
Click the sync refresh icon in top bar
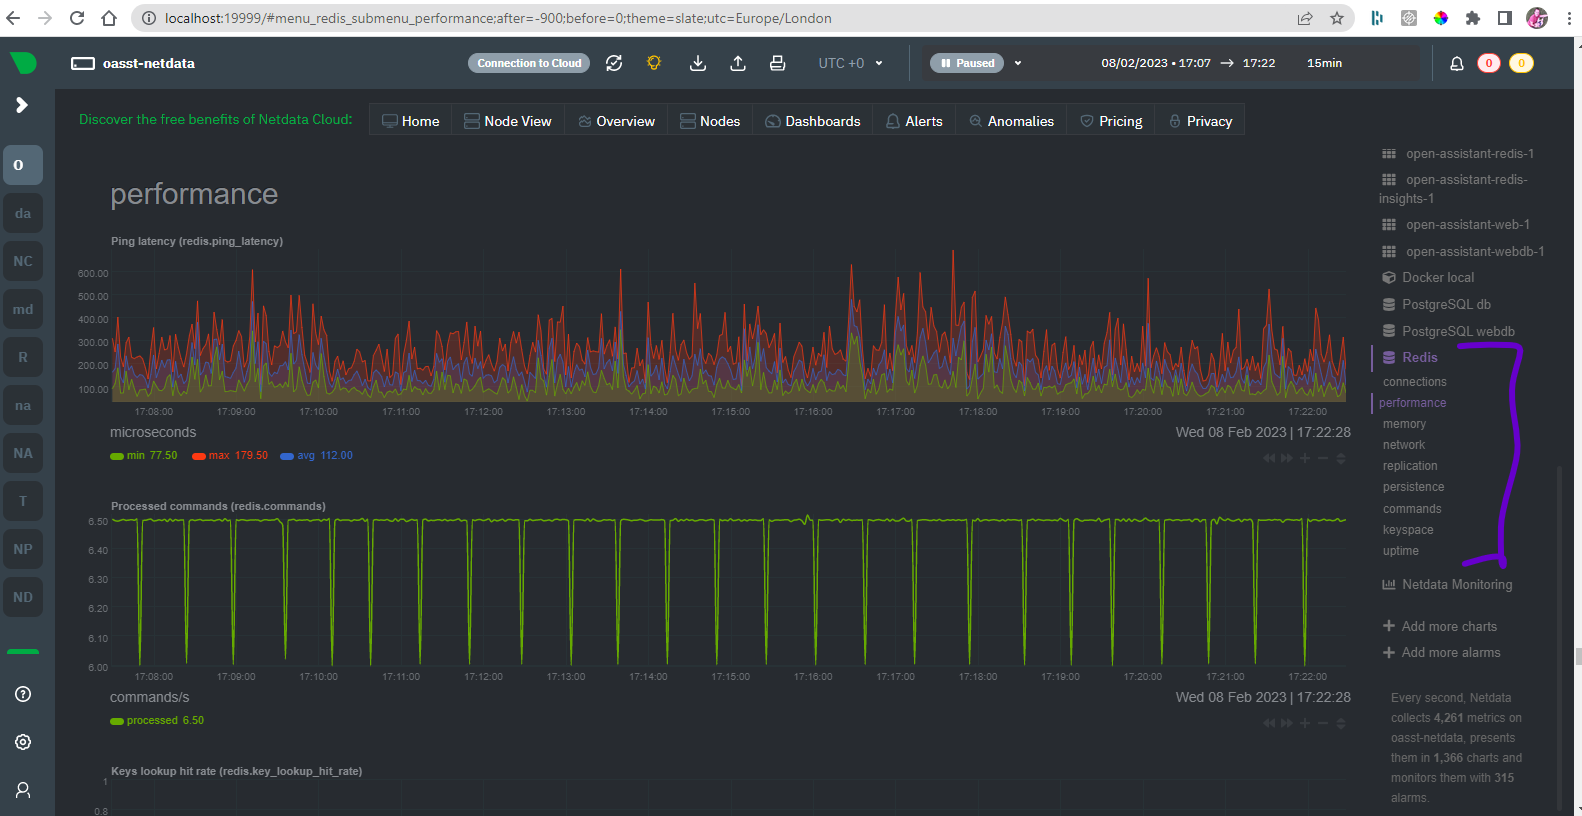click(614, 63)
